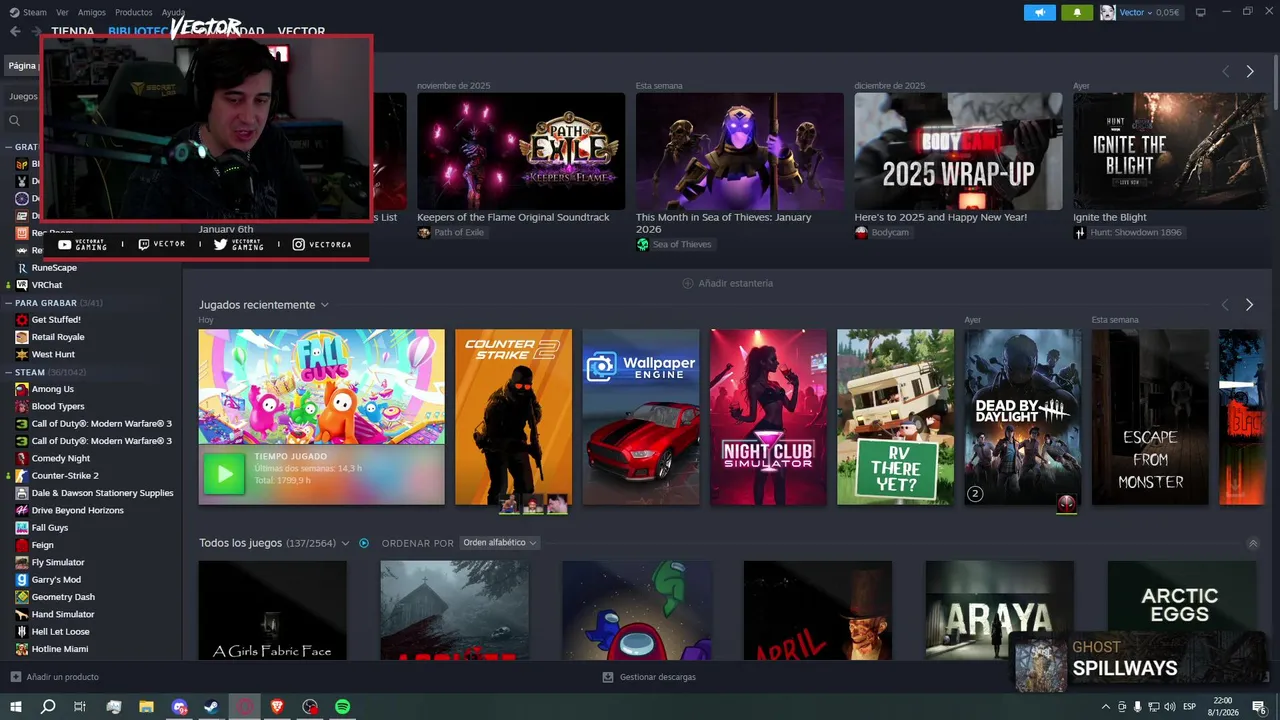
Task: Open Discord from the taskbar
Action: [x=179, y=707]
